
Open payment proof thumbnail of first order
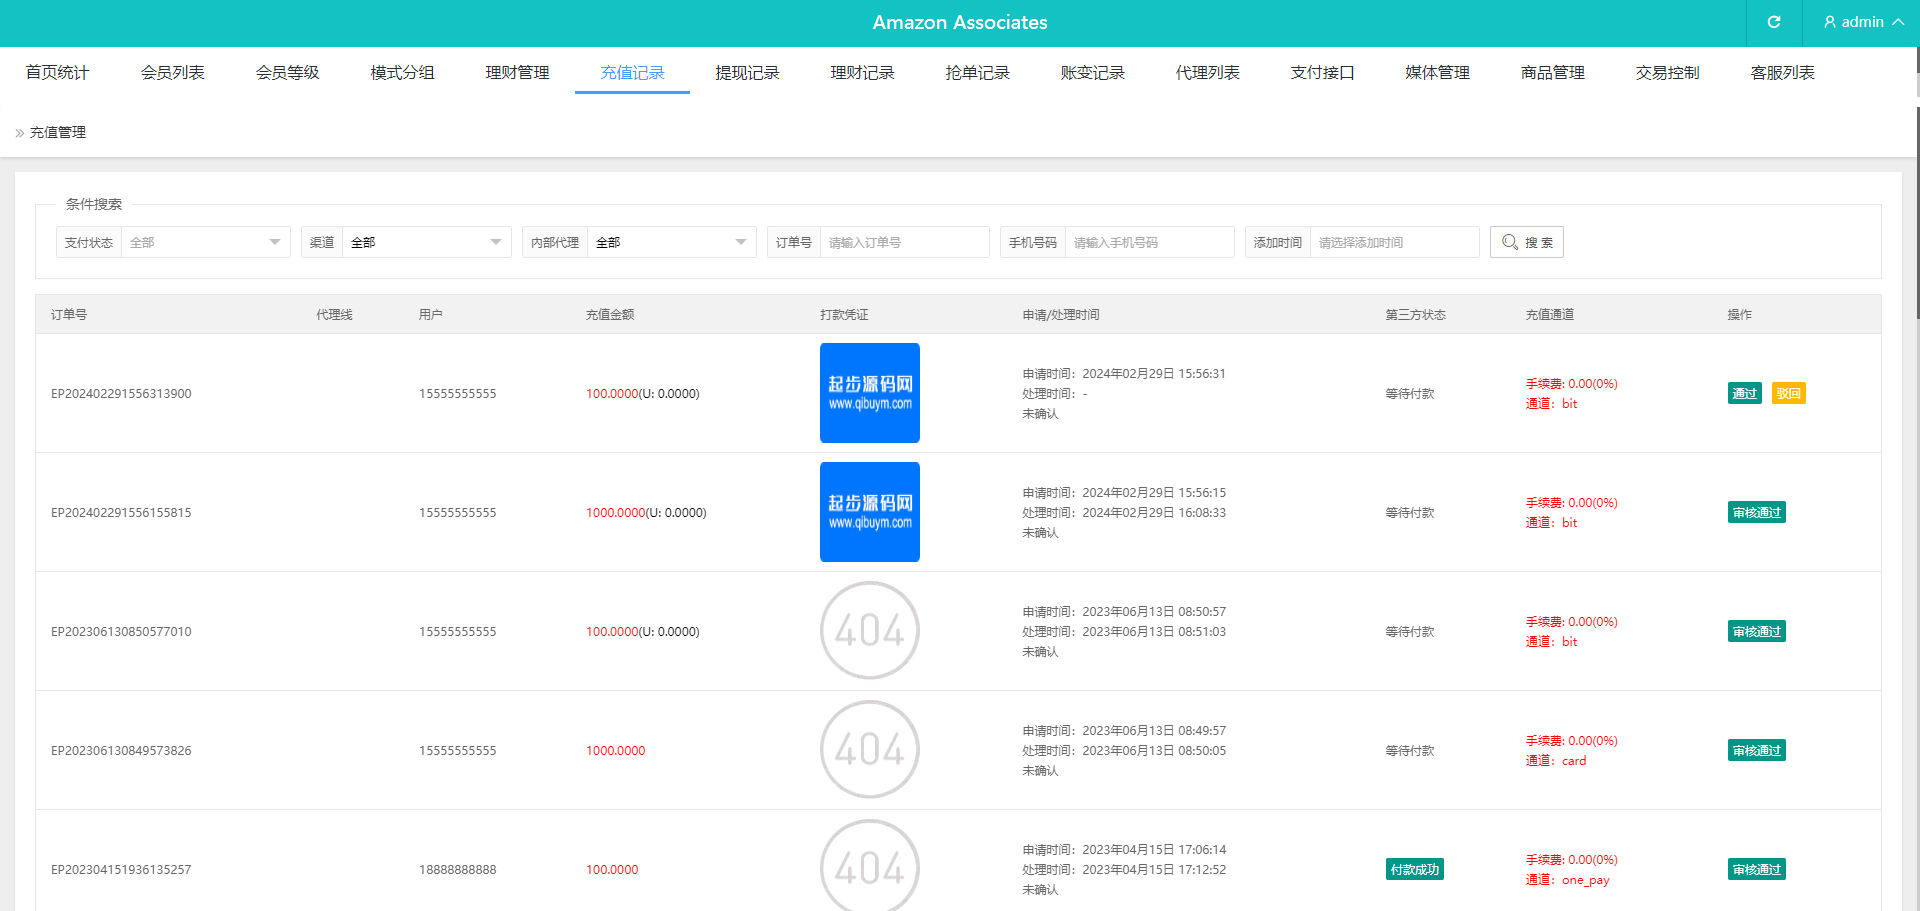click(x=869, y=393)
